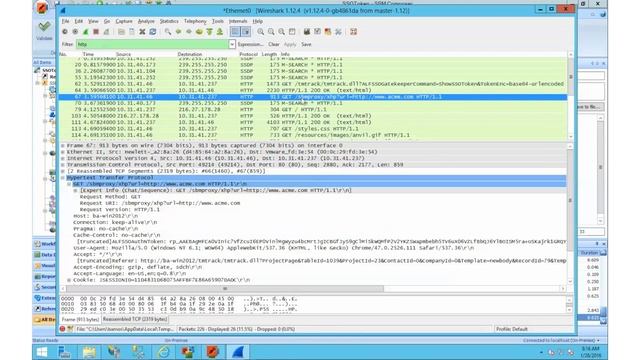Expand the Cookie: JSESSIONID row
The image size is (640, 360).
click(69, 280)
